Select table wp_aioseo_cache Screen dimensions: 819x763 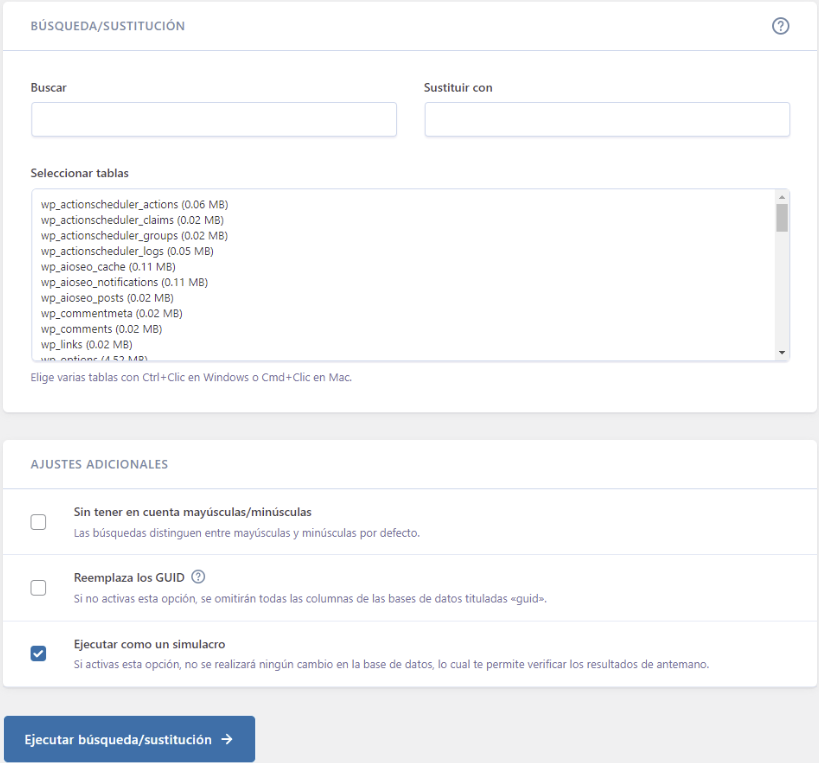(x=108, y=267)
